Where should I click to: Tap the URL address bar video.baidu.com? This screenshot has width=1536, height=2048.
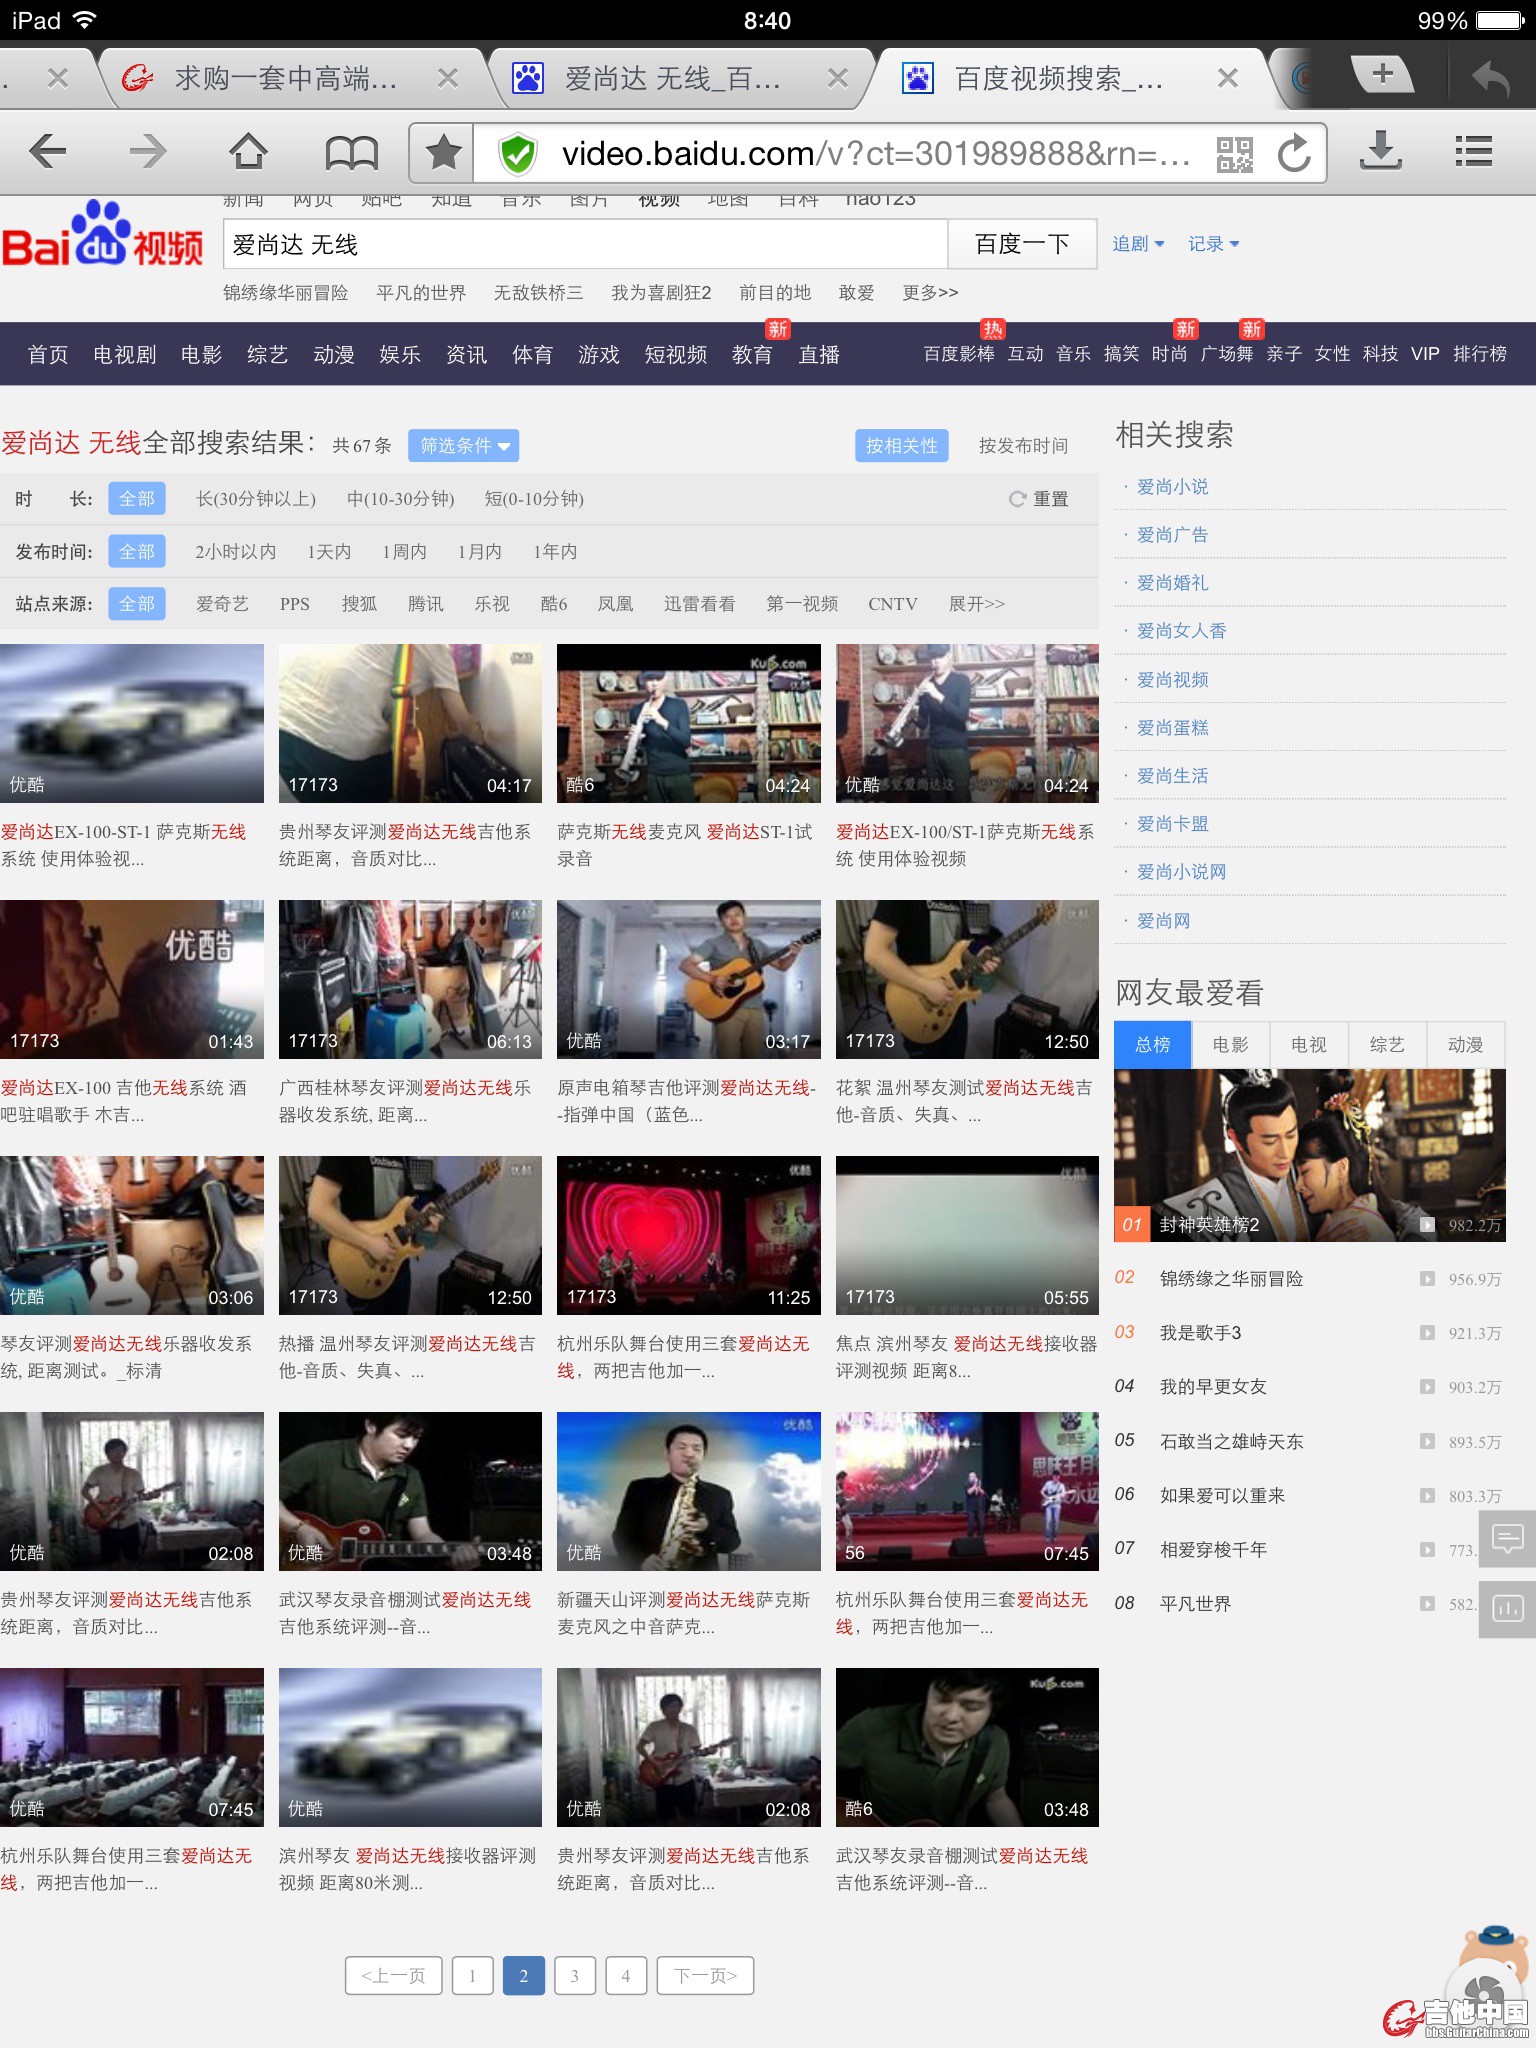pyautogui.click(x=875, y=154)
